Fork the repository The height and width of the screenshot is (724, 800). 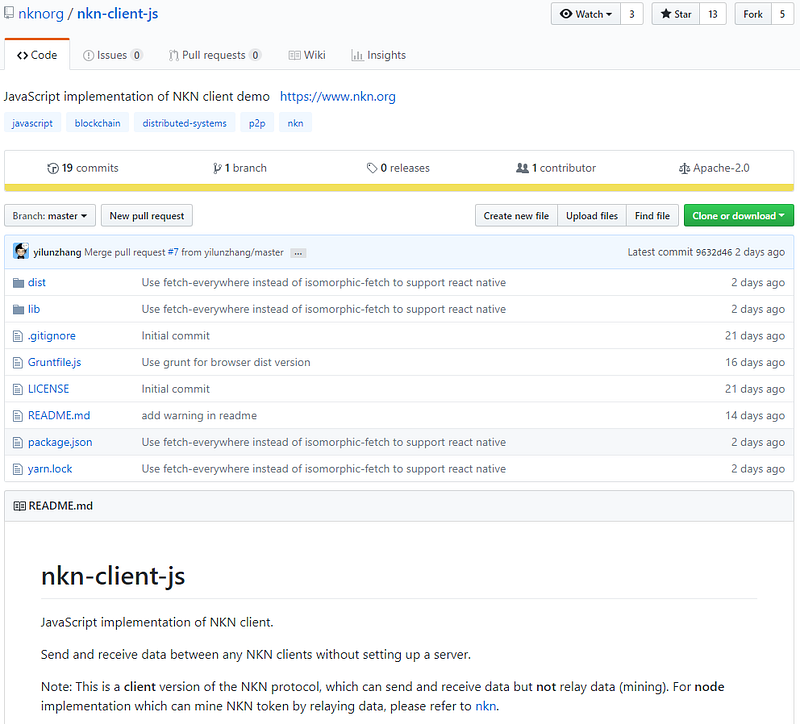753,14
